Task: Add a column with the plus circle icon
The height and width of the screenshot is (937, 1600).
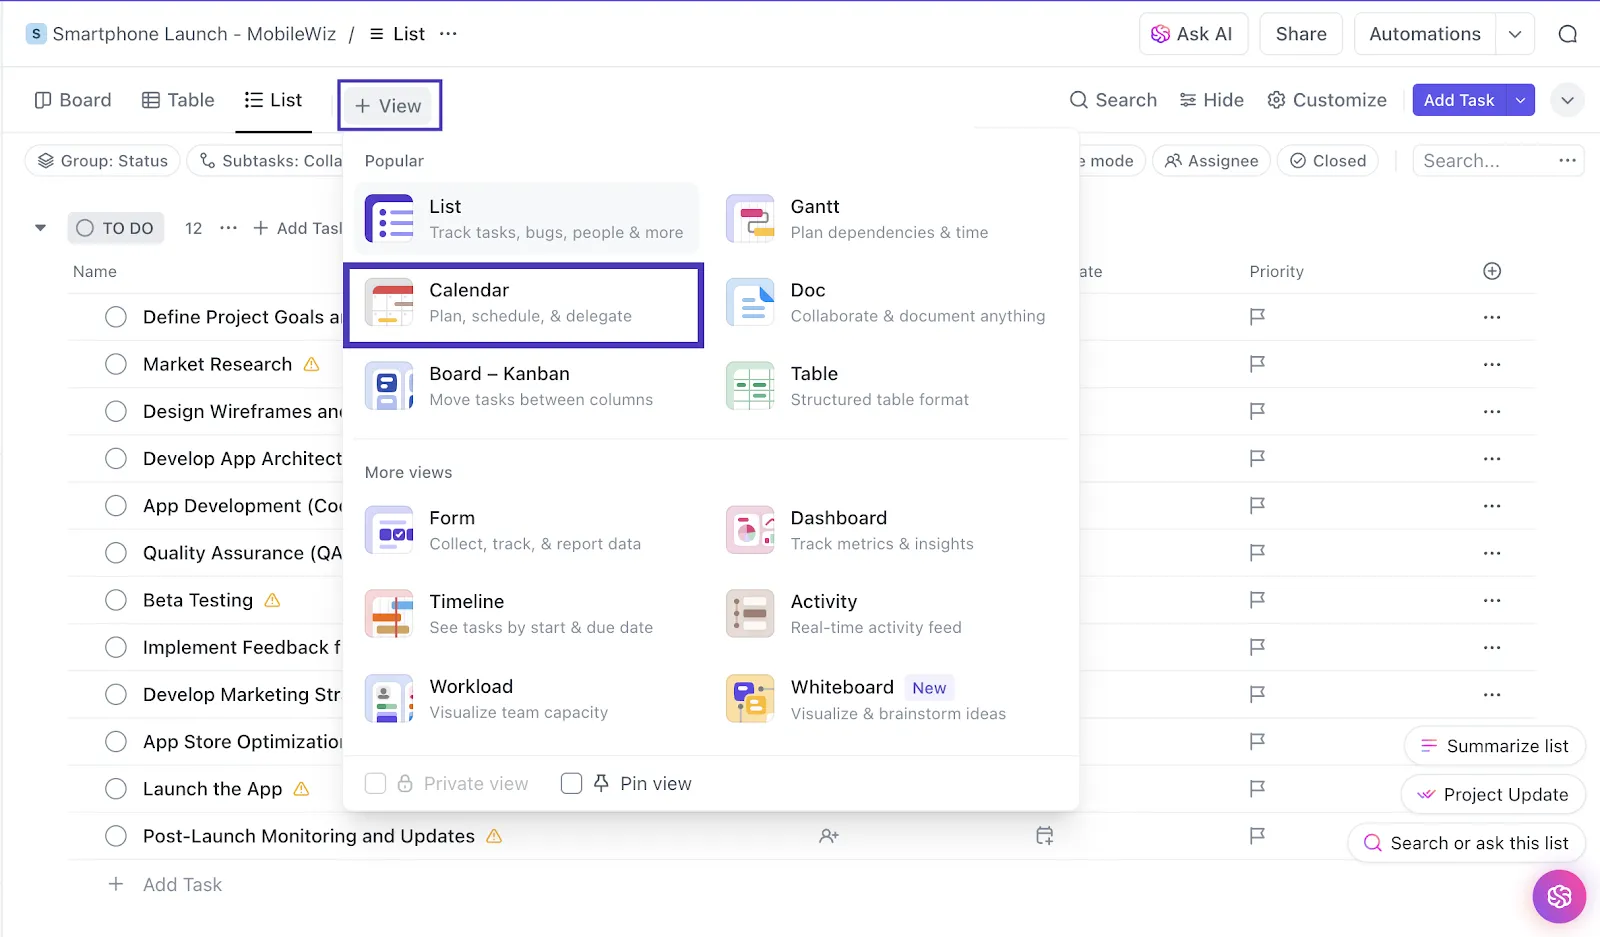Action: (1492, 271)
